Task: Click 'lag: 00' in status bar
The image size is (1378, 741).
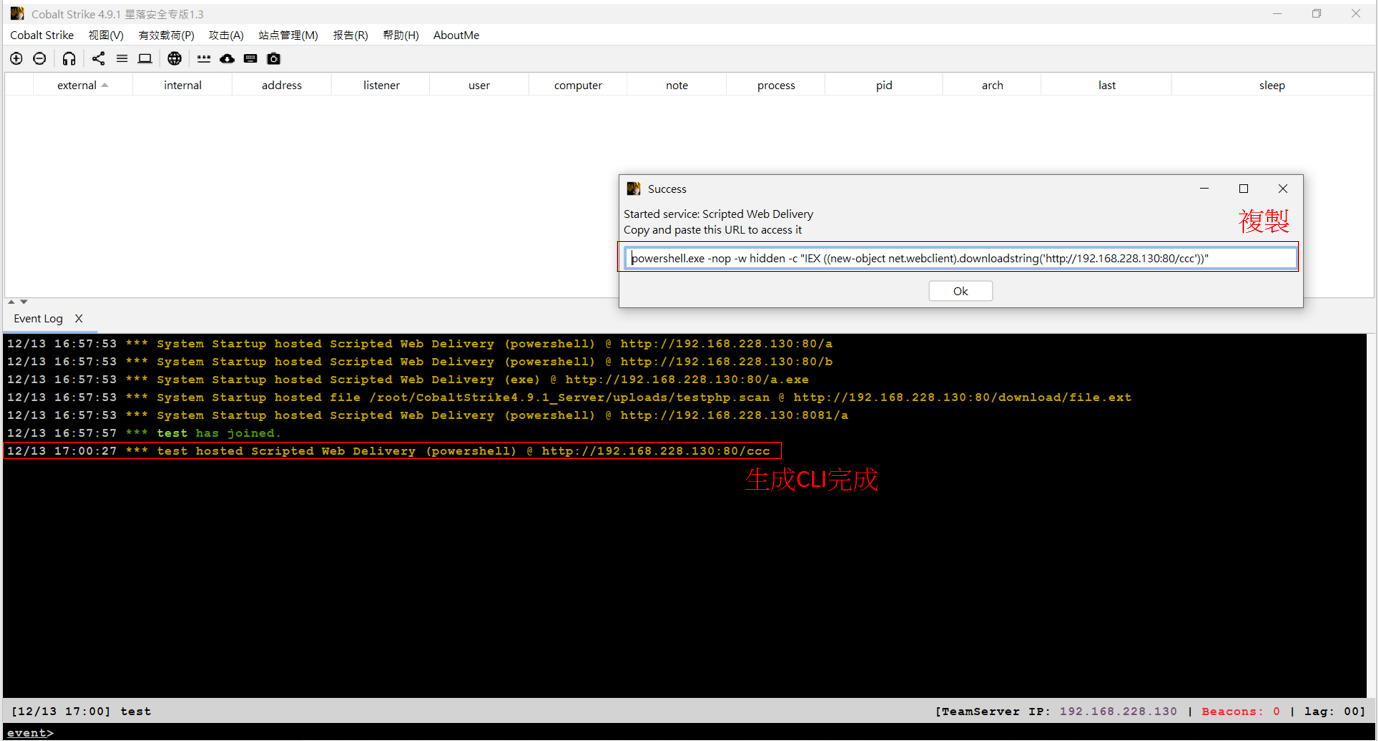Action: pyautogui.click(x=1330, y=712)
